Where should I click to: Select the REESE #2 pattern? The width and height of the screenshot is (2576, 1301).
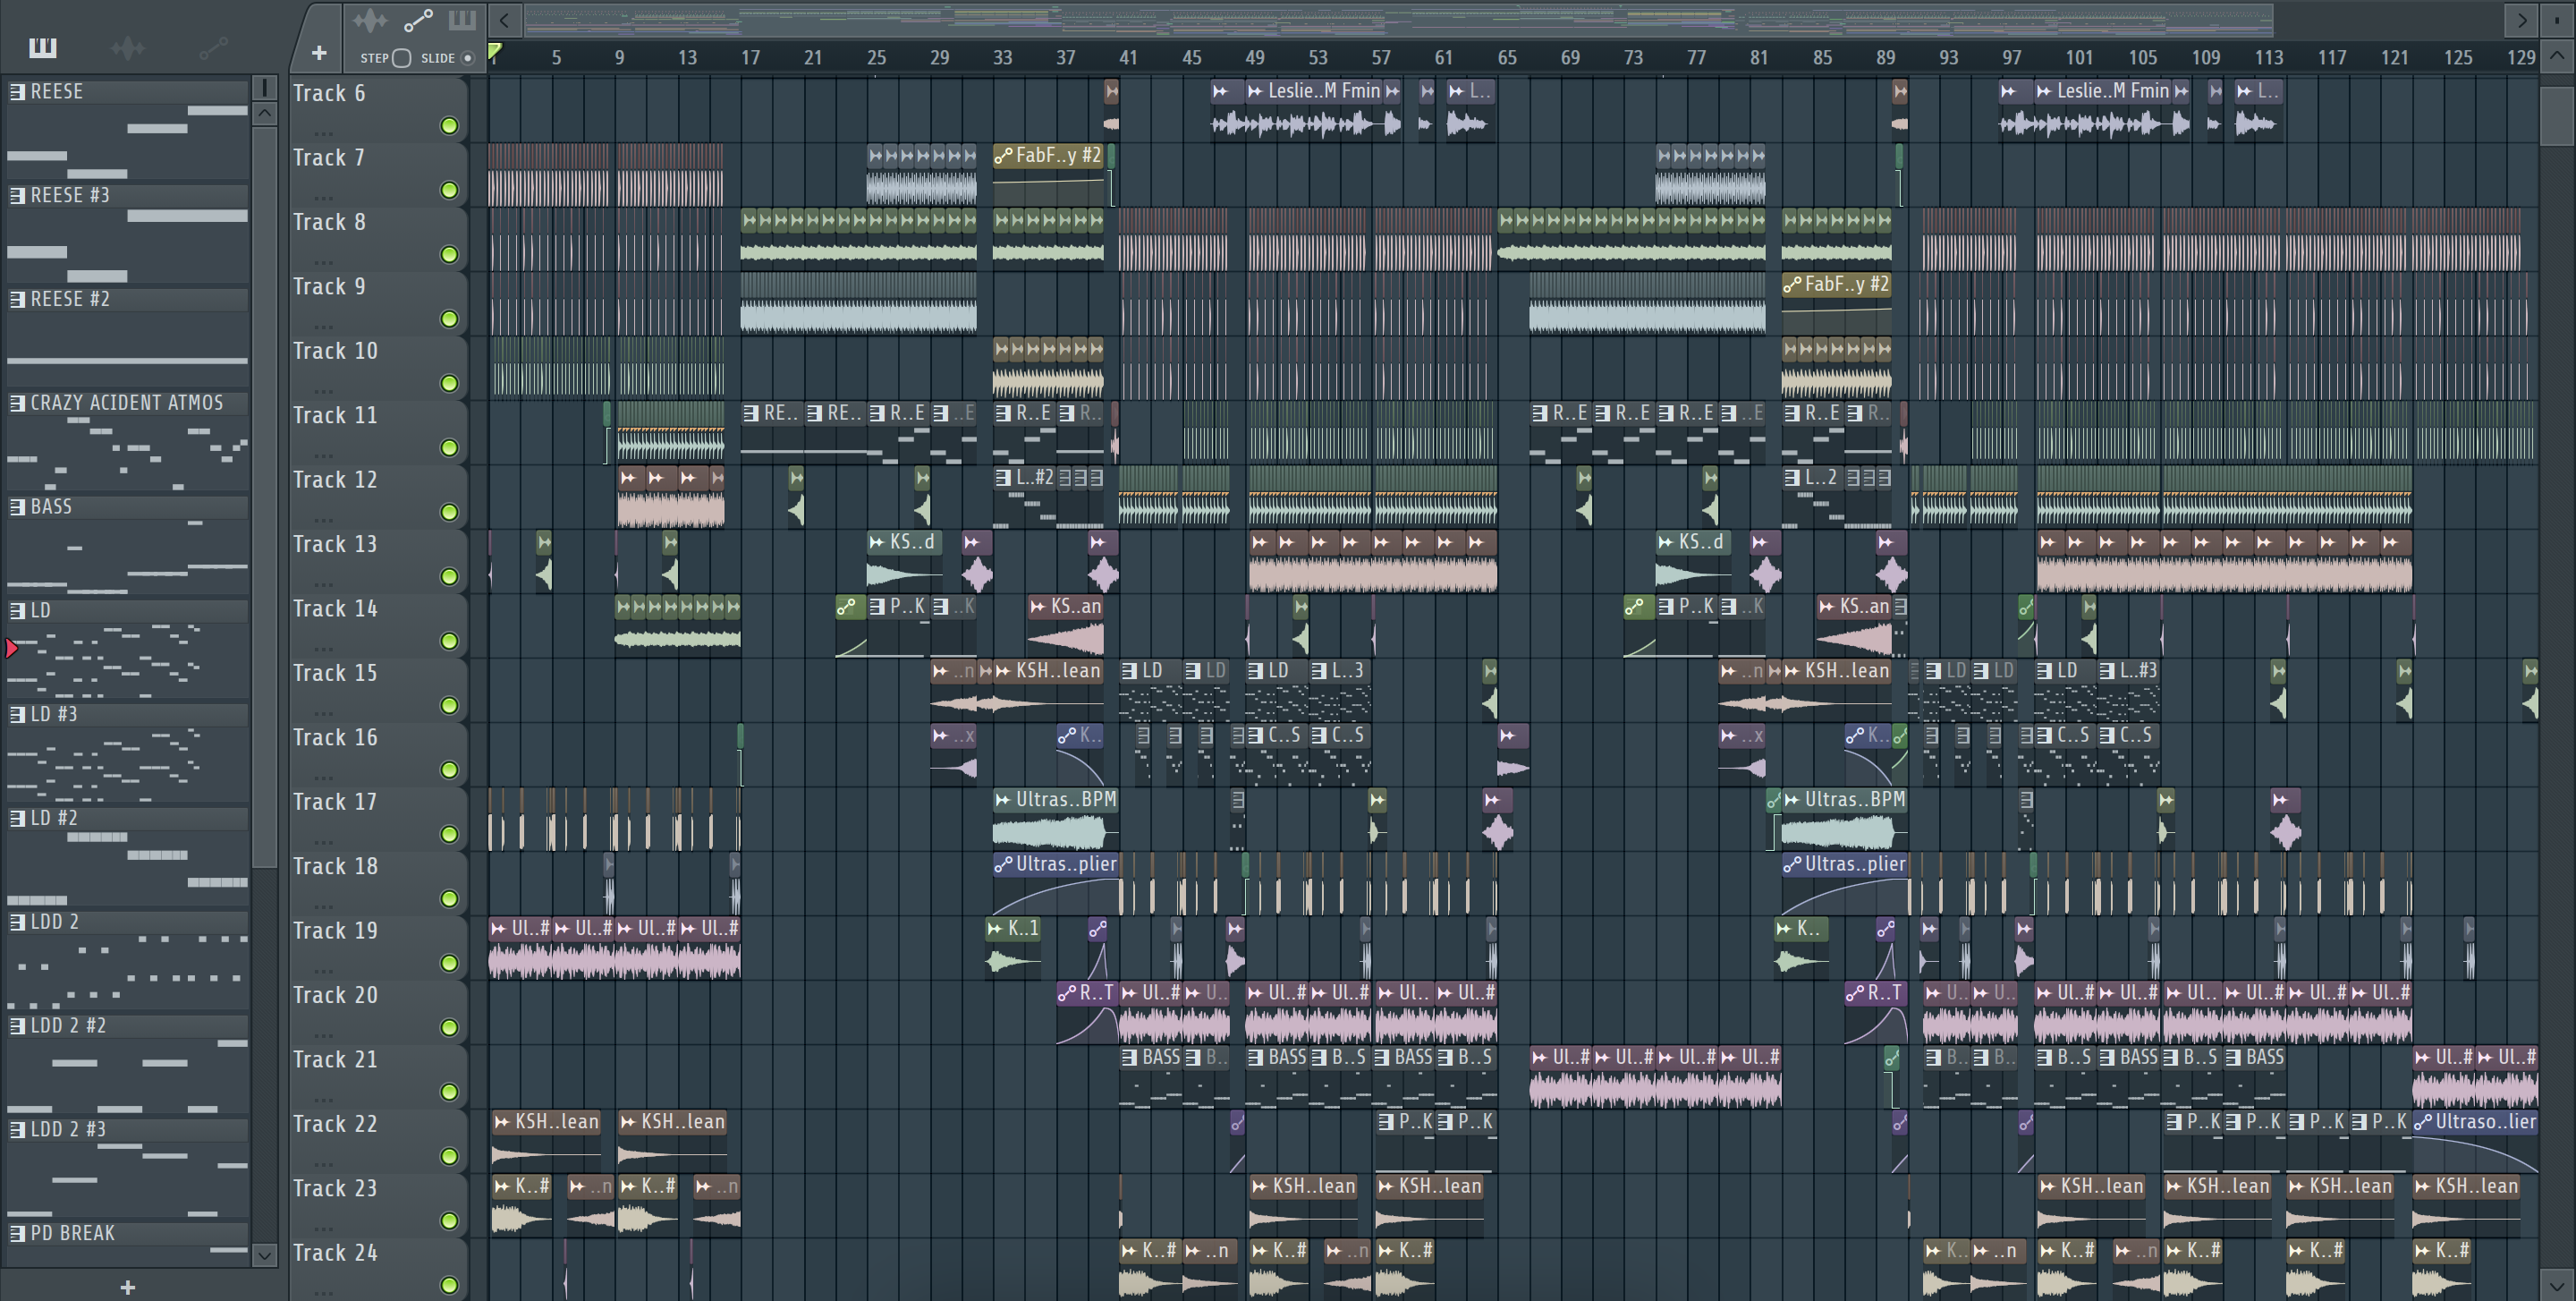127,299
